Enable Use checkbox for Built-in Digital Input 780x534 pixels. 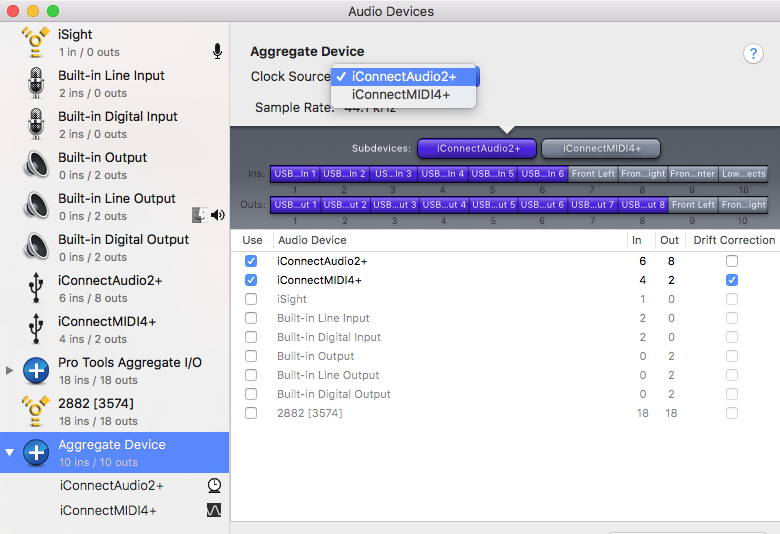(251, 337)
